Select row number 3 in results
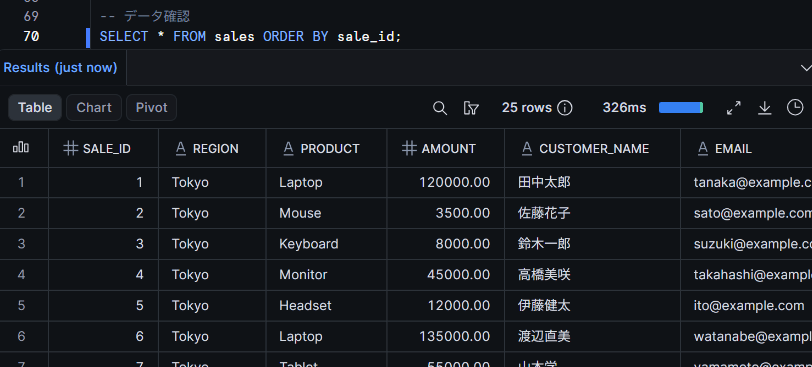Viewport: 812px width, 367px height. pos(21,244)
